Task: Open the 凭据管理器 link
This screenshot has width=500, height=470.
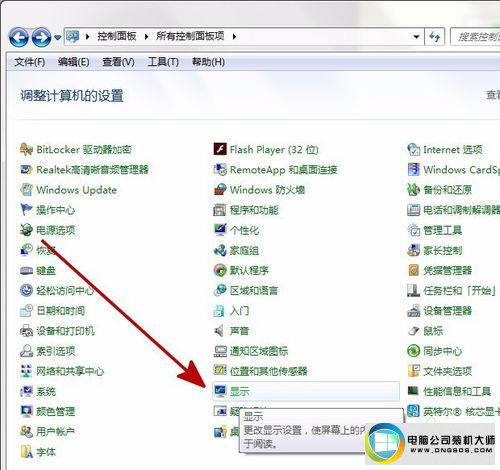Action: 448,270
